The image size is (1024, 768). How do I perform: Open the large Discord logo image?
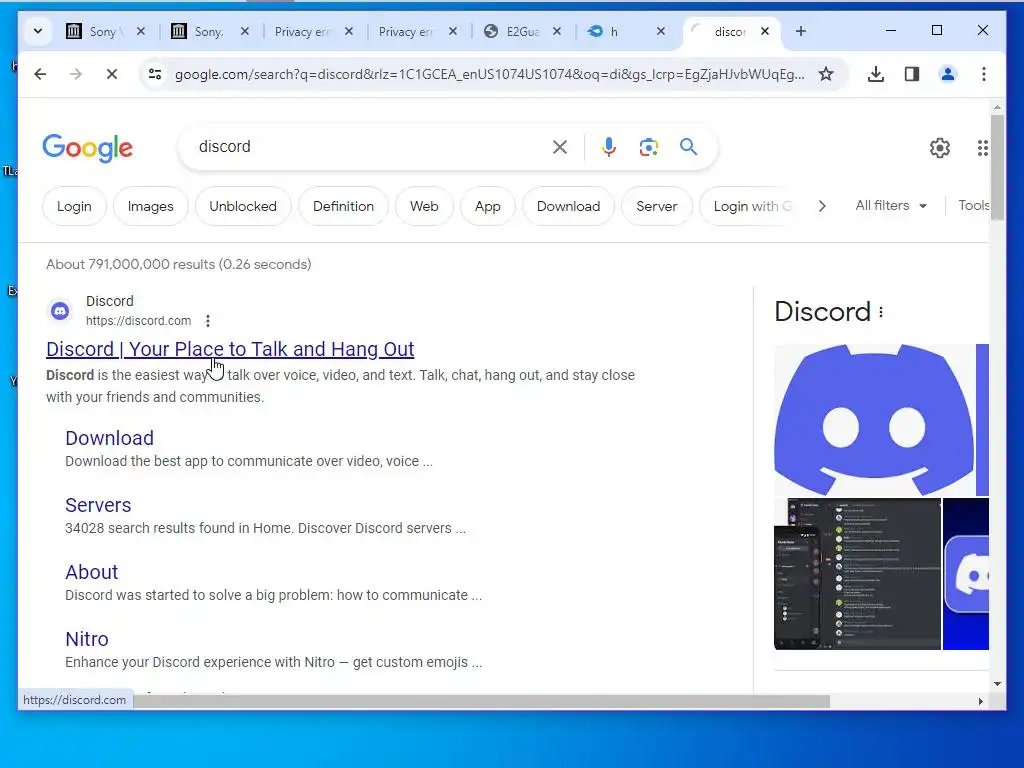[x=874, y=420]
